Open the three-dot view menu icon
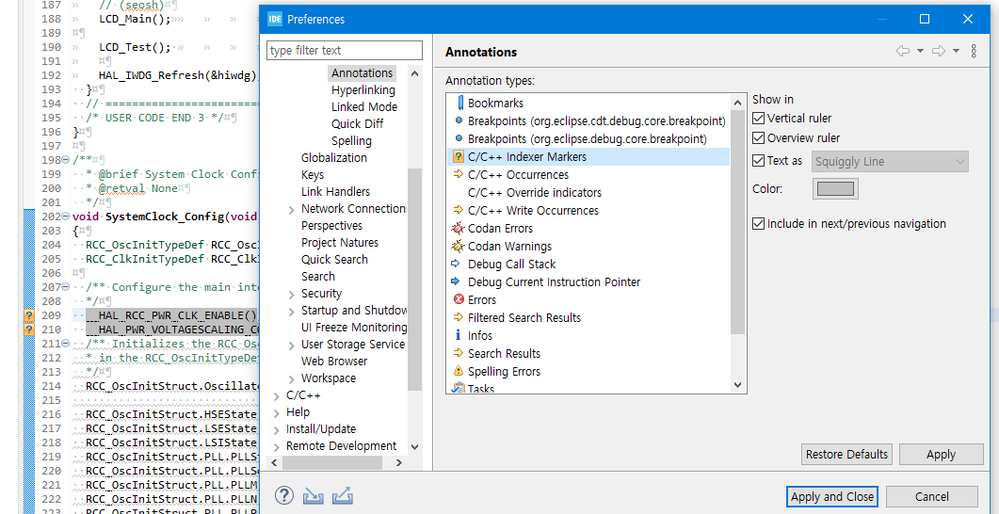999x514 pixels. [x=974, y=52]
